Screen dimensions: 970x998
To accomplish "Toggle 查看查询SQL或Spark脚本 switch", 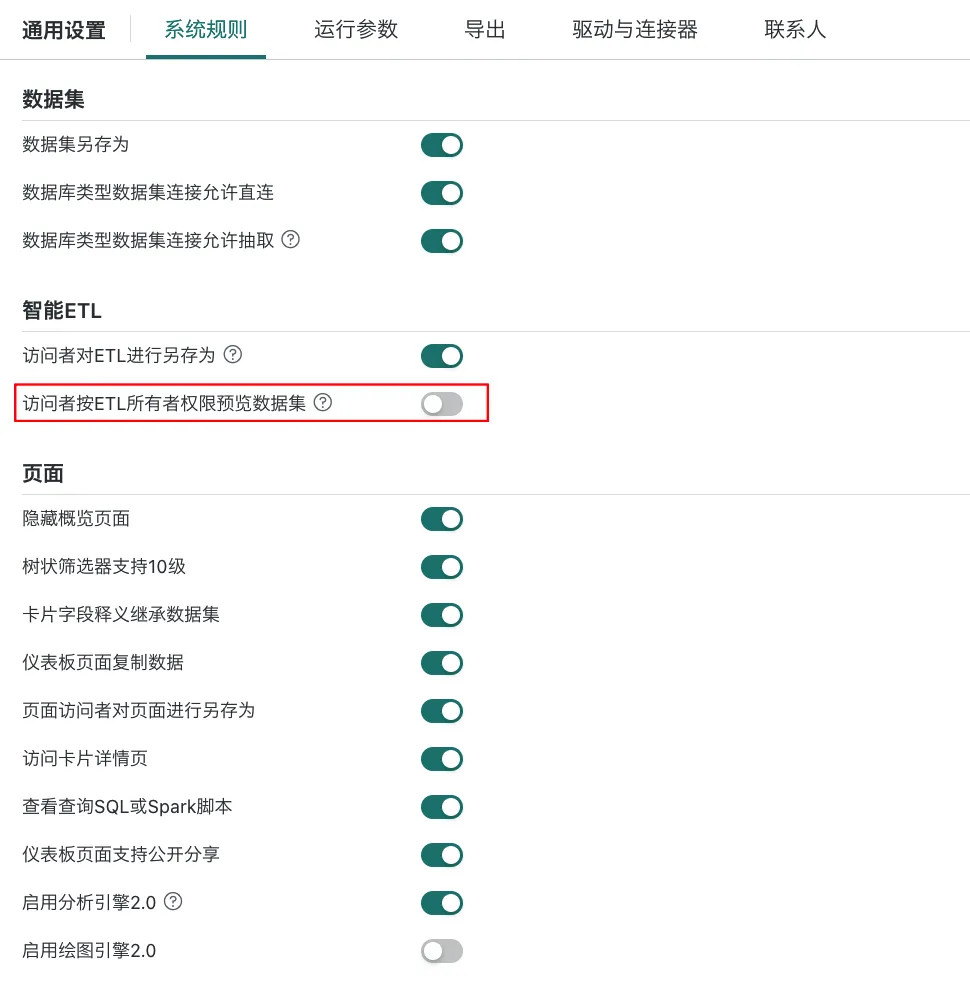I will click(441, 807).
